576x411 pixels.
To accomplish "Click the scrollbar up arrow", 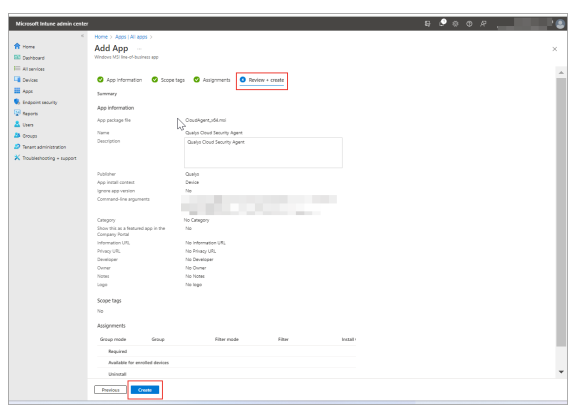I will coord(561,72).
